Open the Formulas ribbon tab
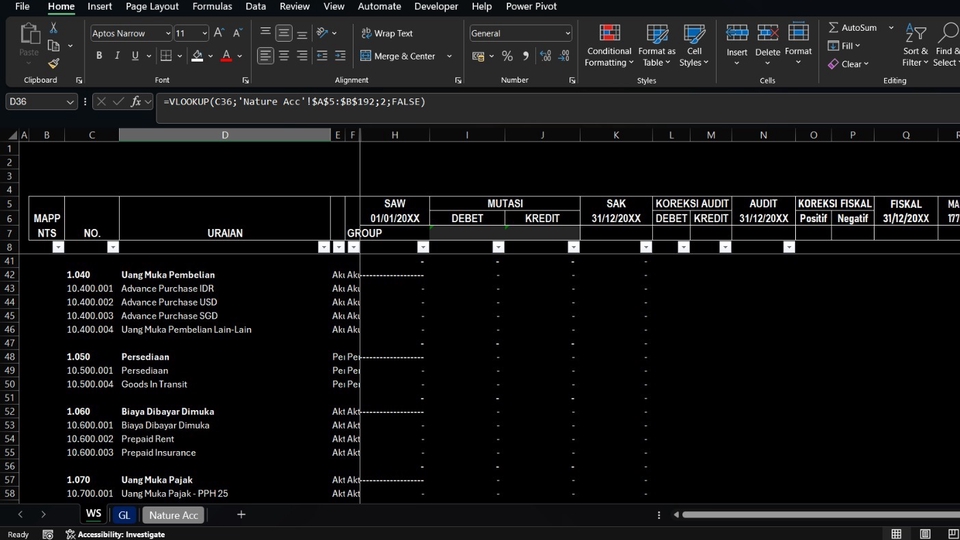 (212, 7)
